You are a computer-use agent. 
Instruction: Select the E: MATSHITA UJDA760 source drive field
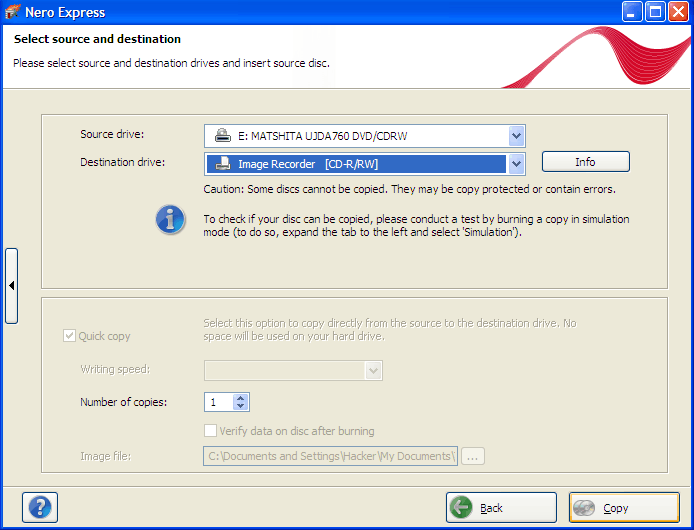pos(365,136)
